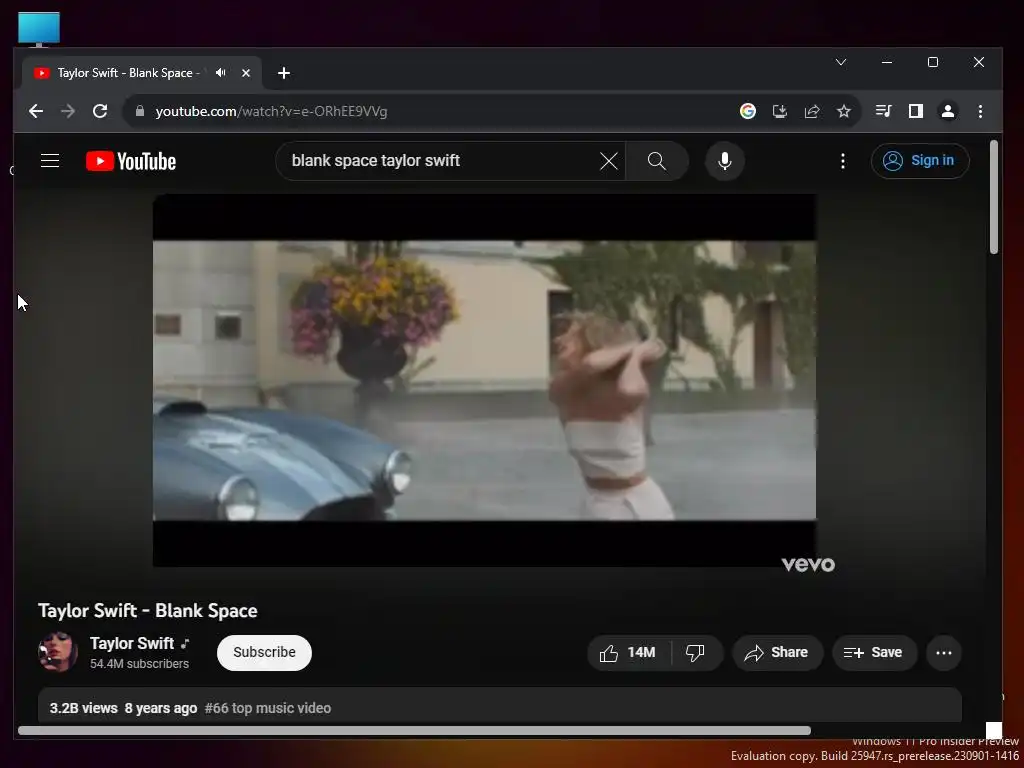Save the video to a playlist
Viewport: 1024px width, 768px height.
(x=874, y=652)
